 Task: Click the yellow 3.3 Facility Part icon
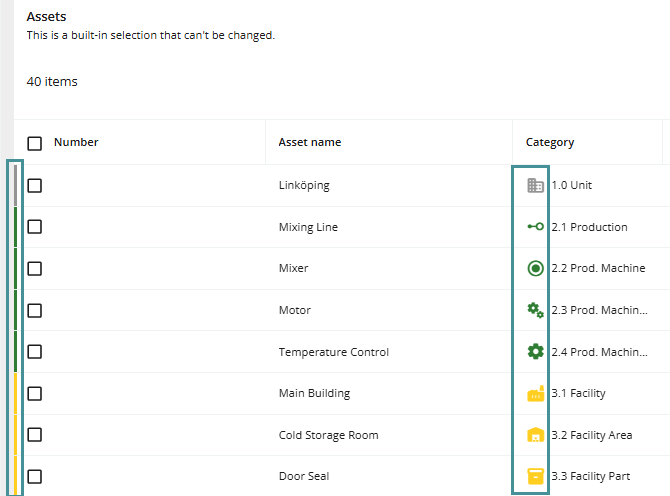tap(535, 476)
